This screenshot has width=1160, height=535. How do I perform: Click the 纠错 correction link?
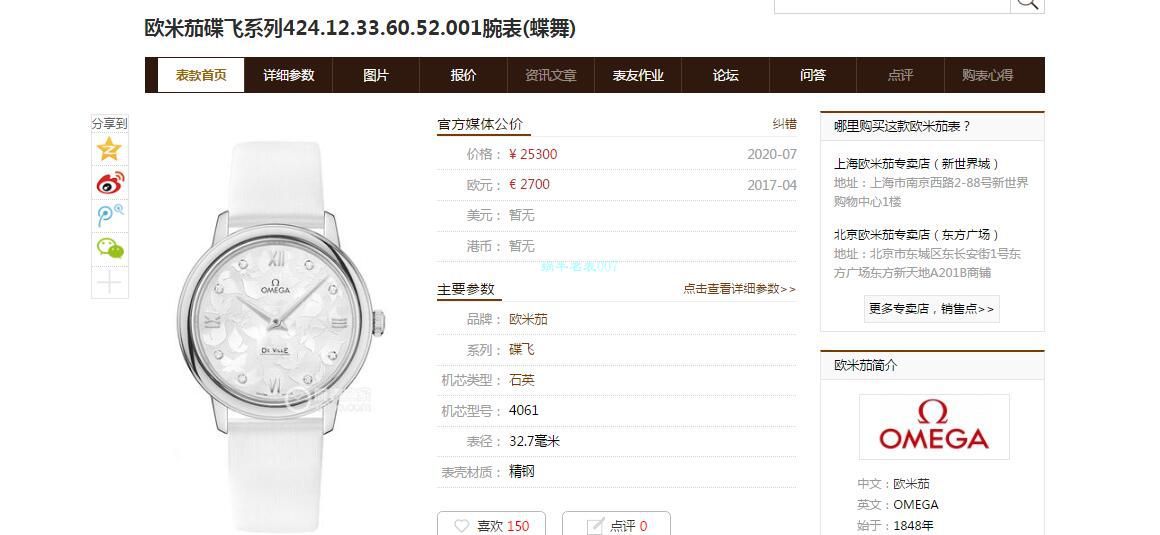tap(784, 124)
